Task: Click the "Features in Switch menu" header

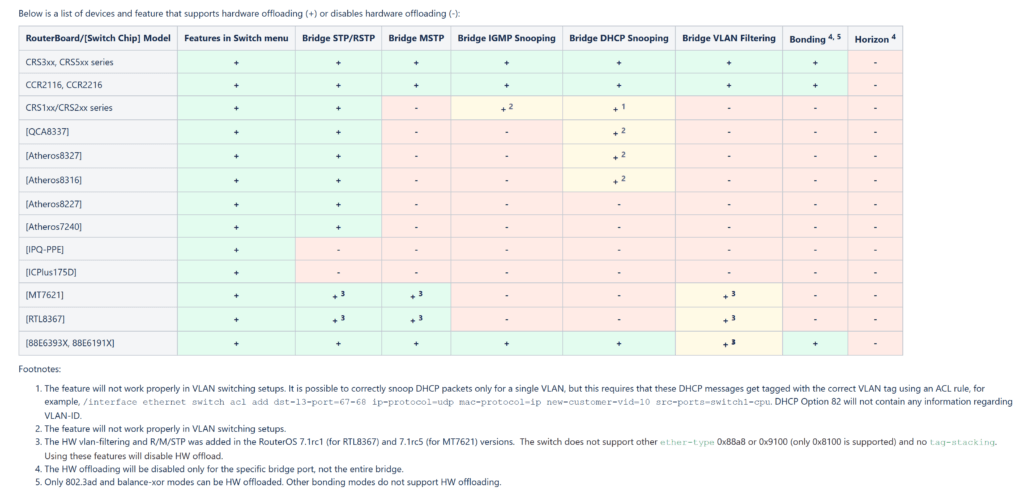Action: [x=236, y=39]
